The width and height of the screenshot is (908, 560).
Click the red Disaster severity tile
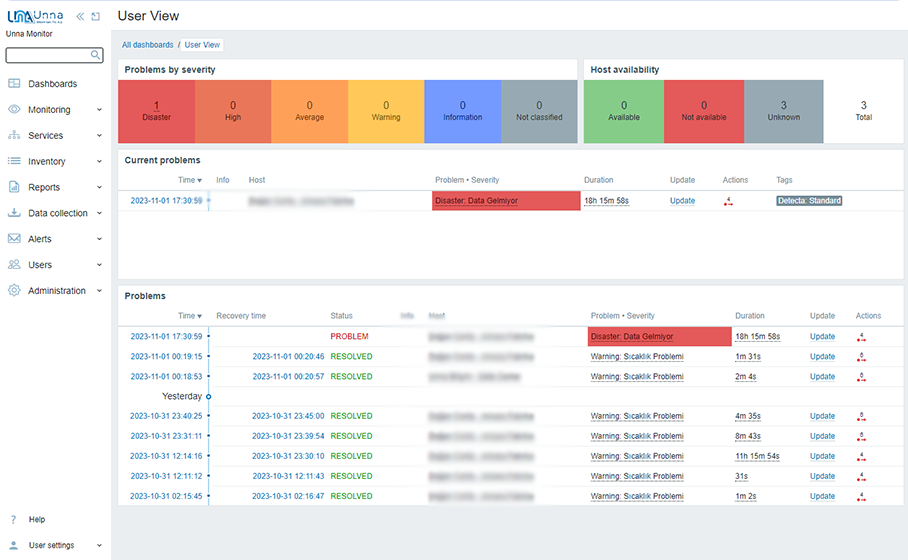pos(156,111)
